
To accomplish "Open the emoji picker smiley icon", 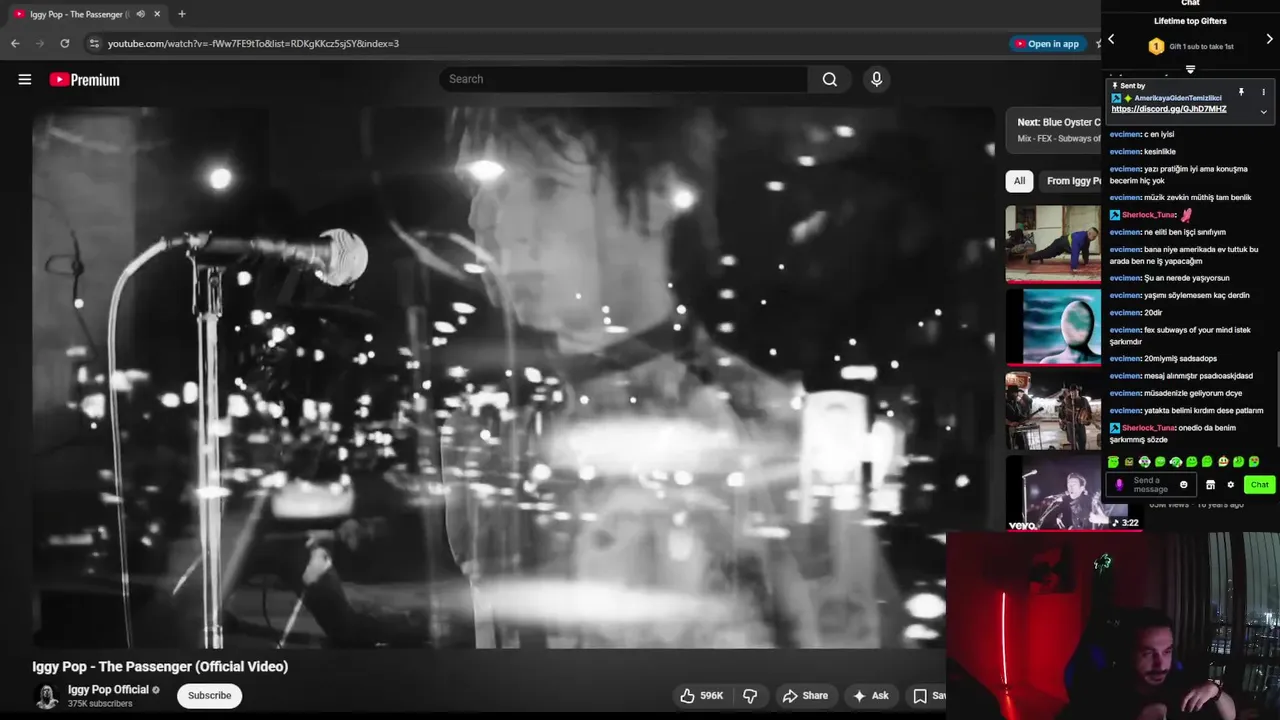I will tap(1184, 485).
